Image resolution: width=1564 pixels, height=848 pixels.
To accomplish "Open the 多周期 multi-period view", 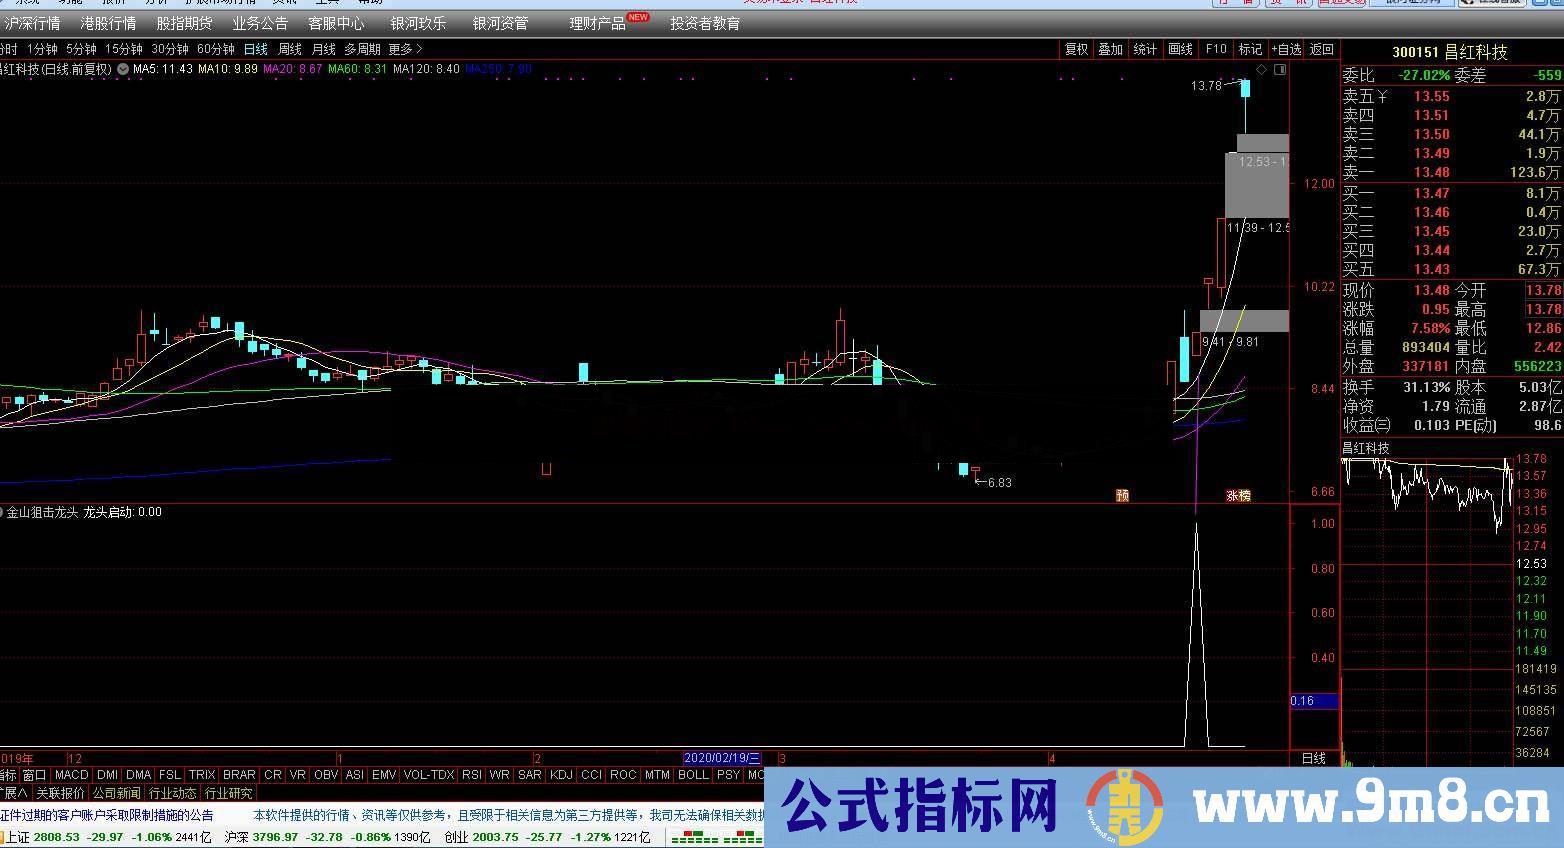I will 362,49.
